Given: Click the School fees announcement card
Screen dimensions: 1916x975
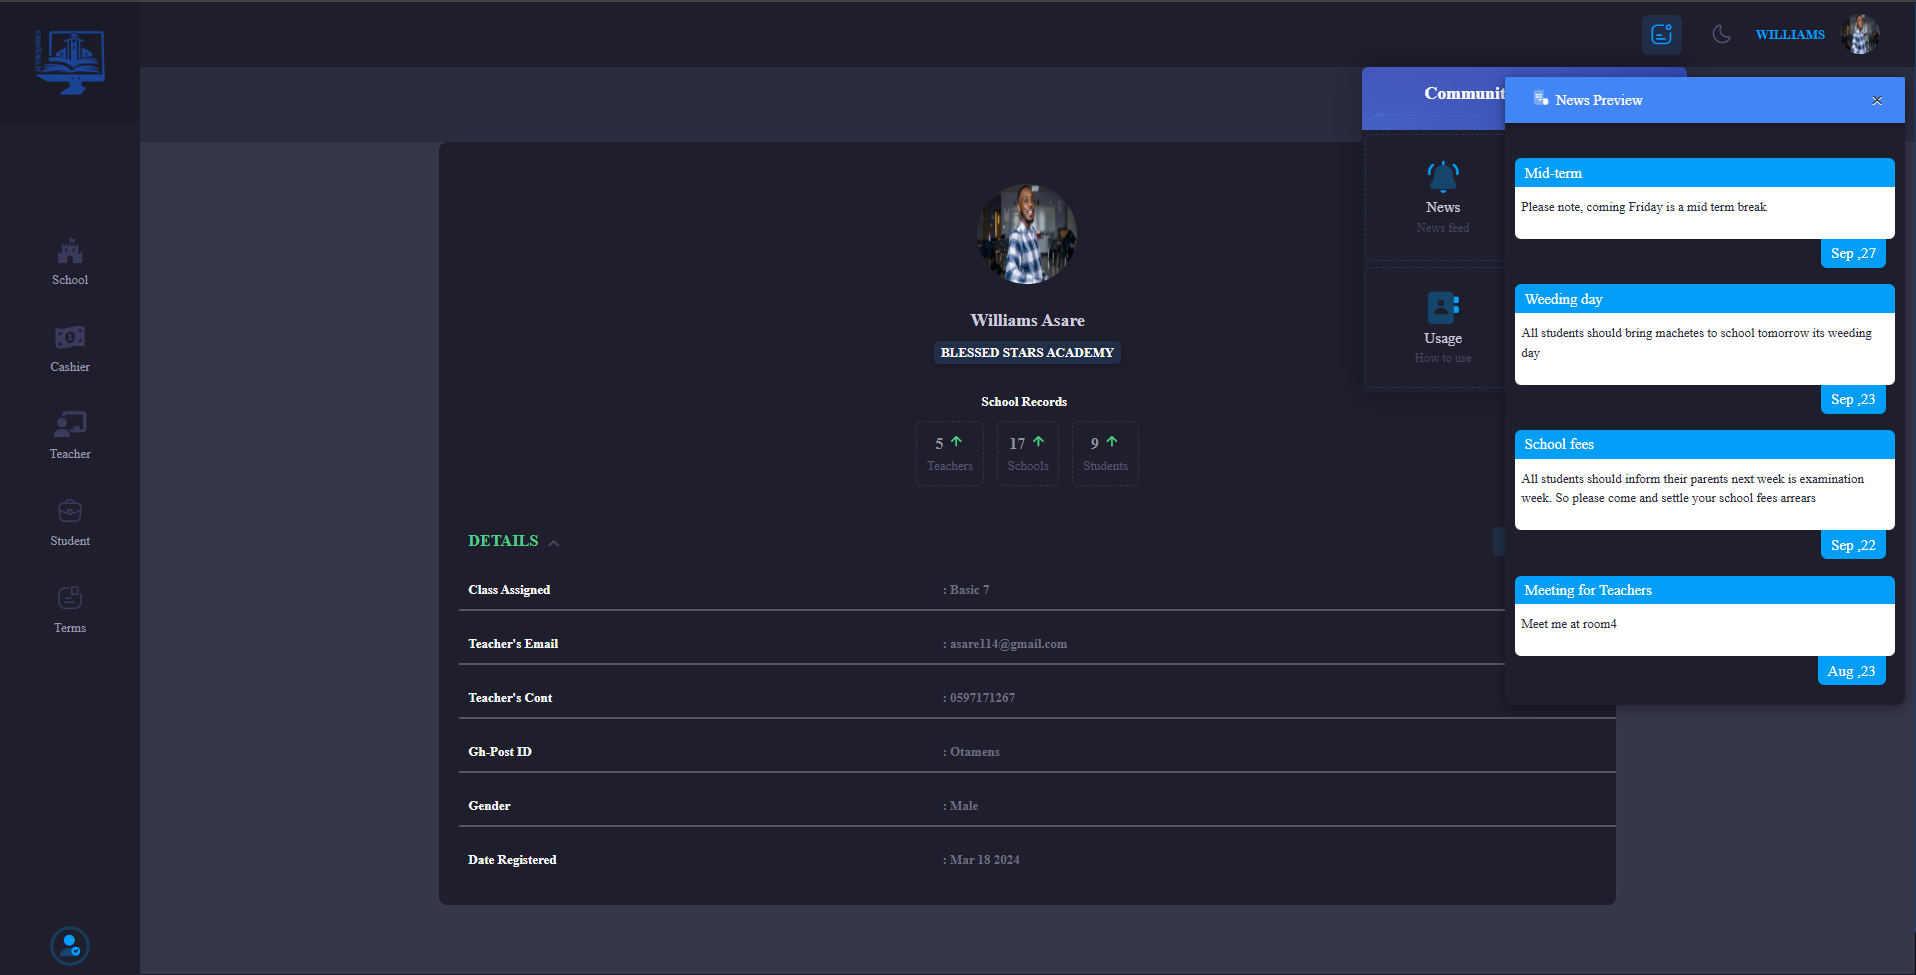Looking at the screenshot, I should tap(1704, 480).
